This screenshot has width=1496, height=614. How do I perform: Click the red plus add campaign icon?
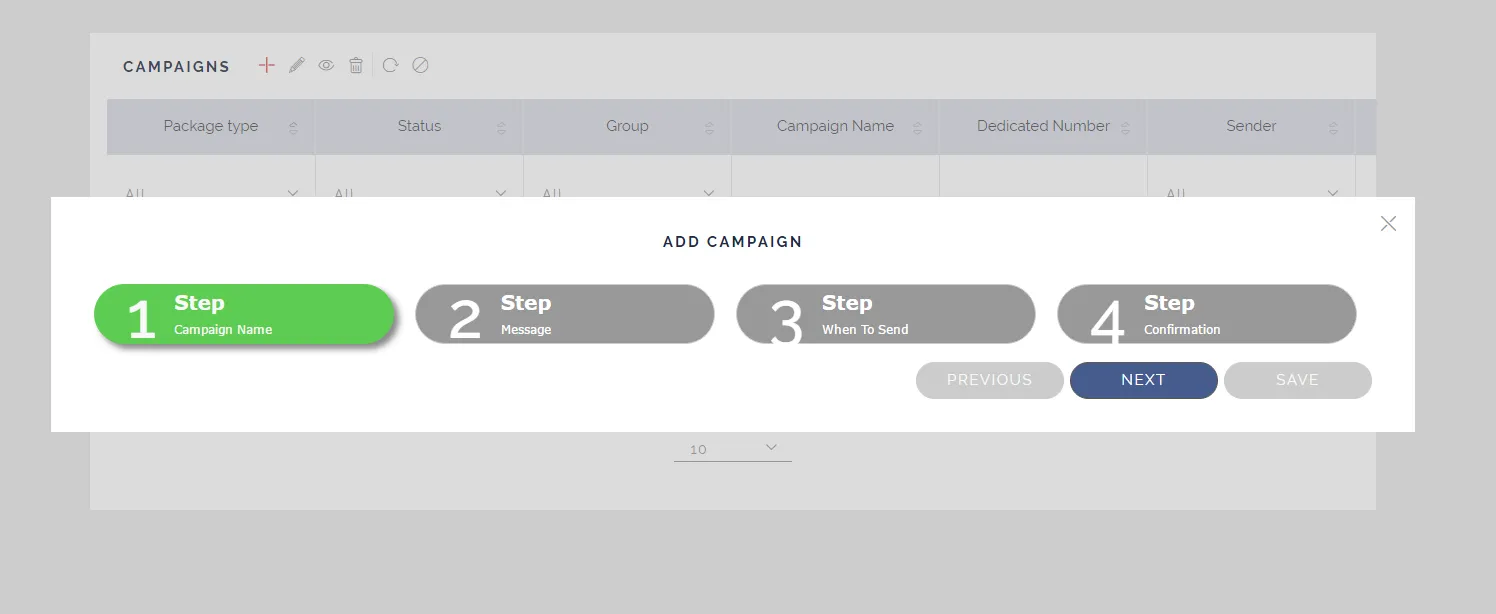(x=266, y=65)
